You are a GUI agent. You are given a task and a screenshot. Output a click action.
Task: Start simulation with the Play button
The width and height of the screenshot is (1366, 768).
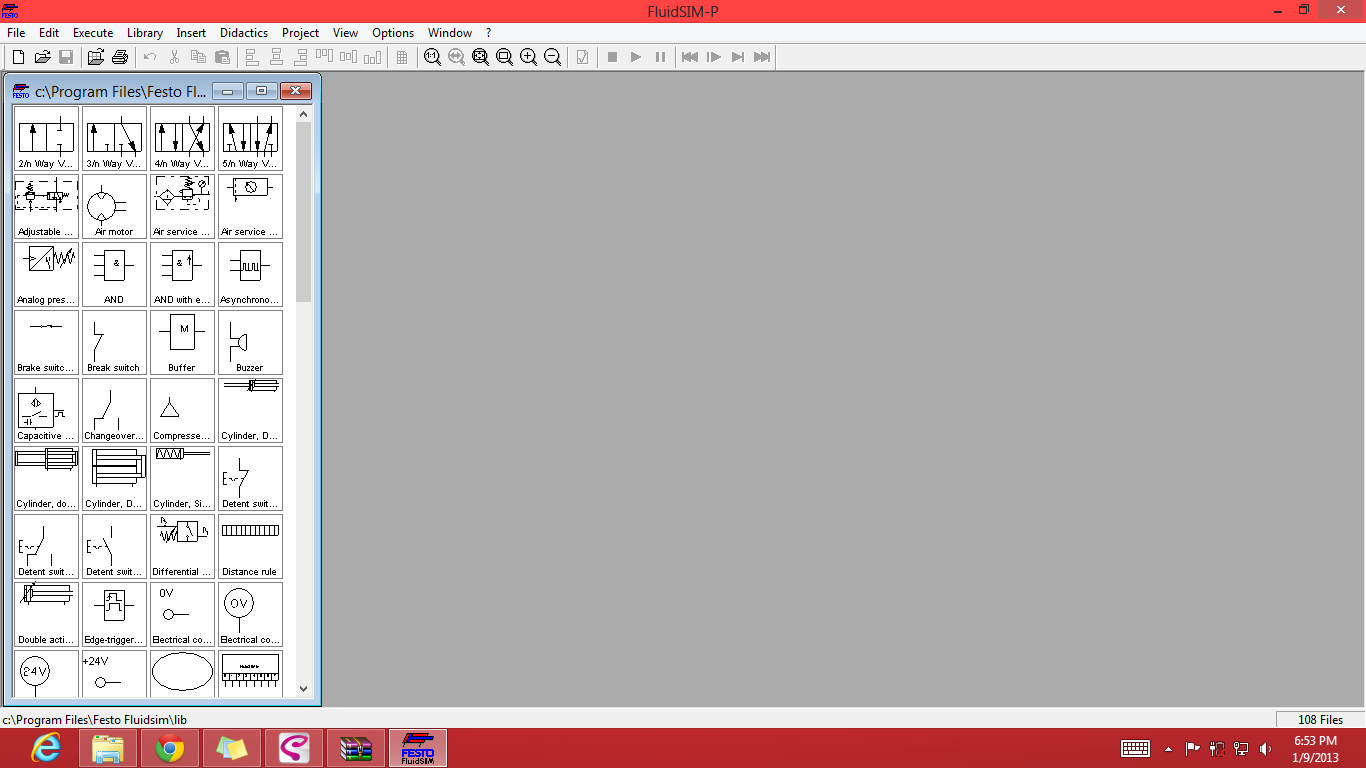tap(636, 57)
